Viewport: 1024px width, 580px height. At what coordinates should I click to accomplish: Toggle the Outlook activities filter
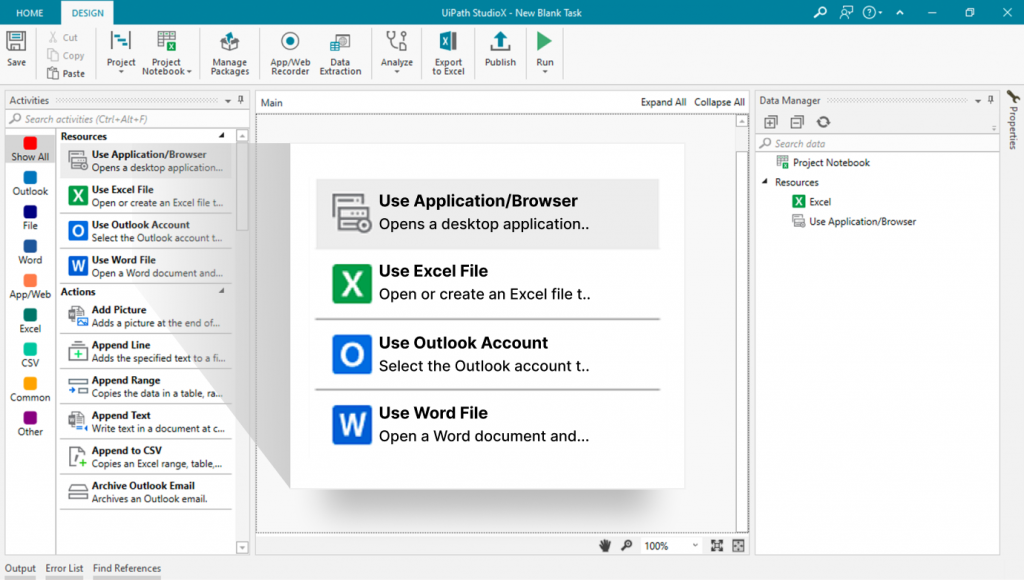(x=30, y=184)
